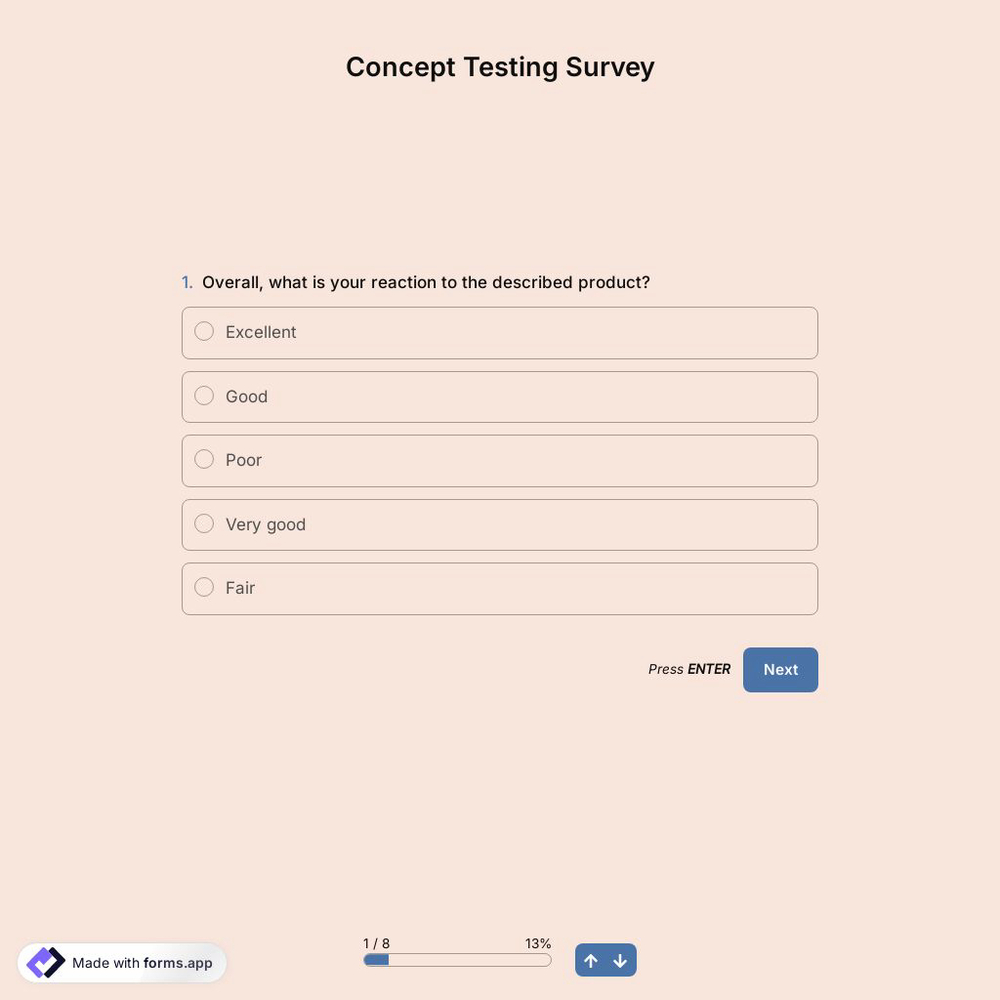Click the Concept Testing Survey title
The height and width of the screenshot is (1000, 1000).
500,66
